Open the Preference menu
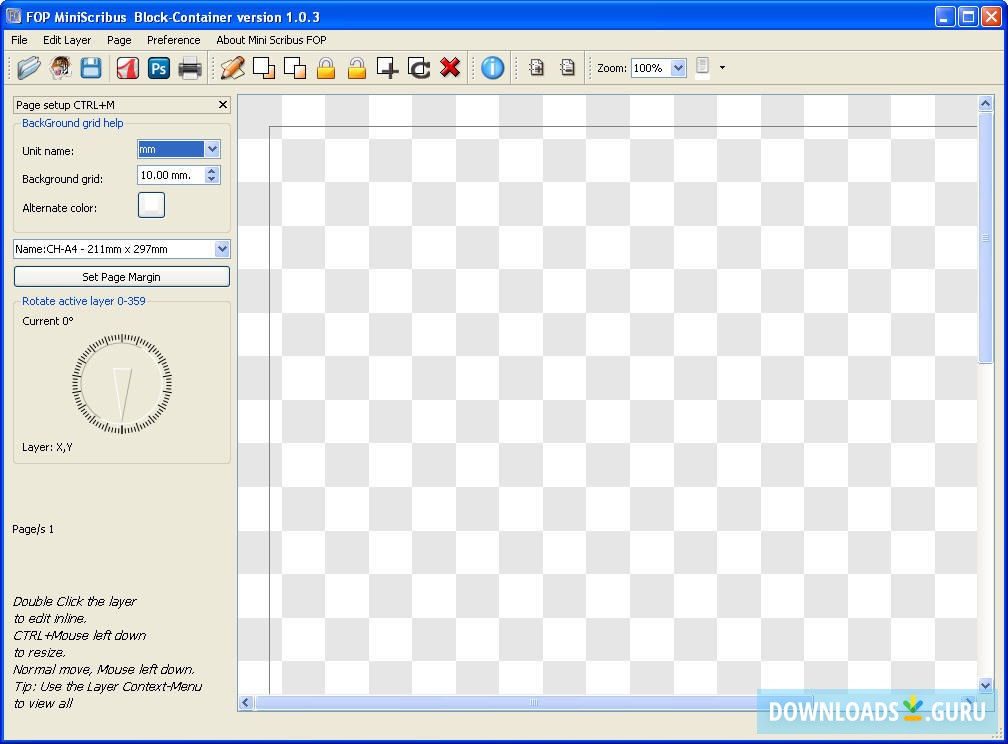This screenshot has height=744, width=1008. coord(173,40)
